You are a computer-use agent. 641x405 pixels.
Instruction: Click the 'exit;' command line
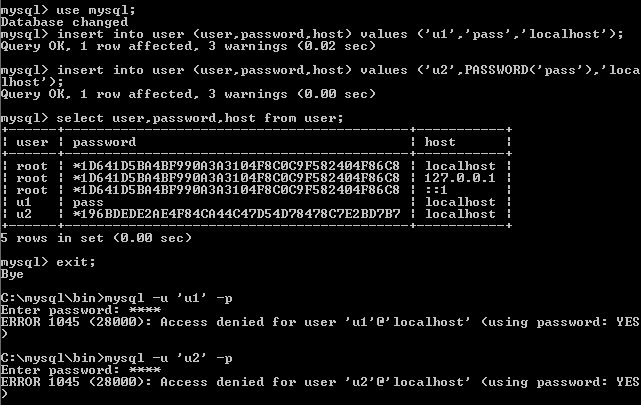pos(48,262)
